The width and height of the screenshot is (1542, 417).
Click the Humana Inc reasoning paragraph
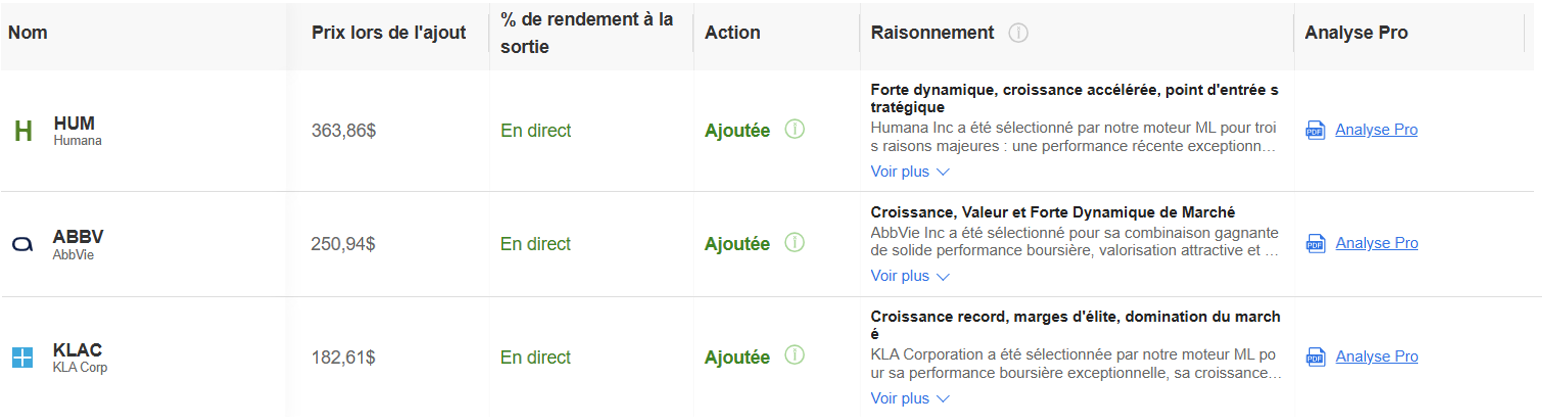(1075, 138)
